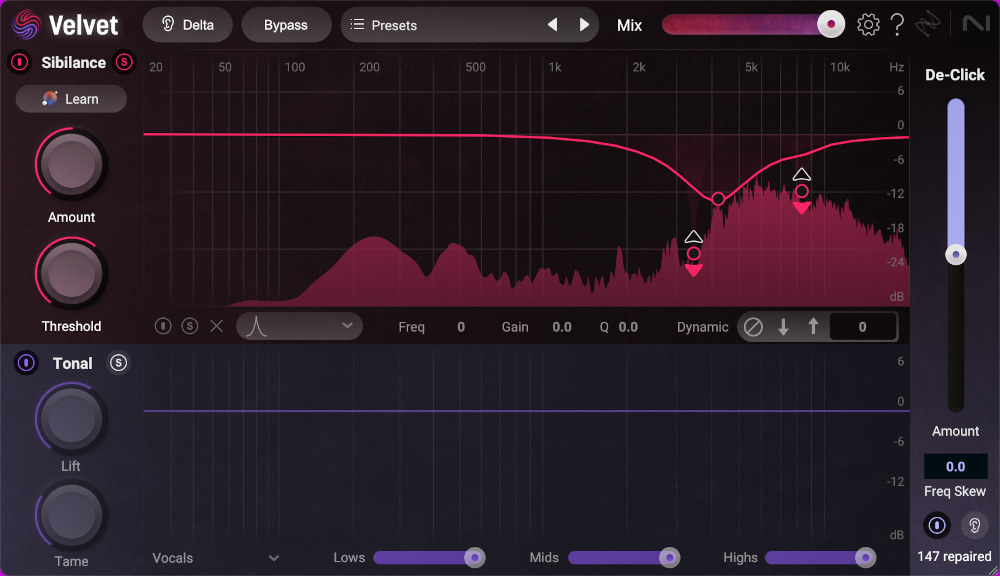
Task: Go to next preset arrow
Action: [584, 25]
